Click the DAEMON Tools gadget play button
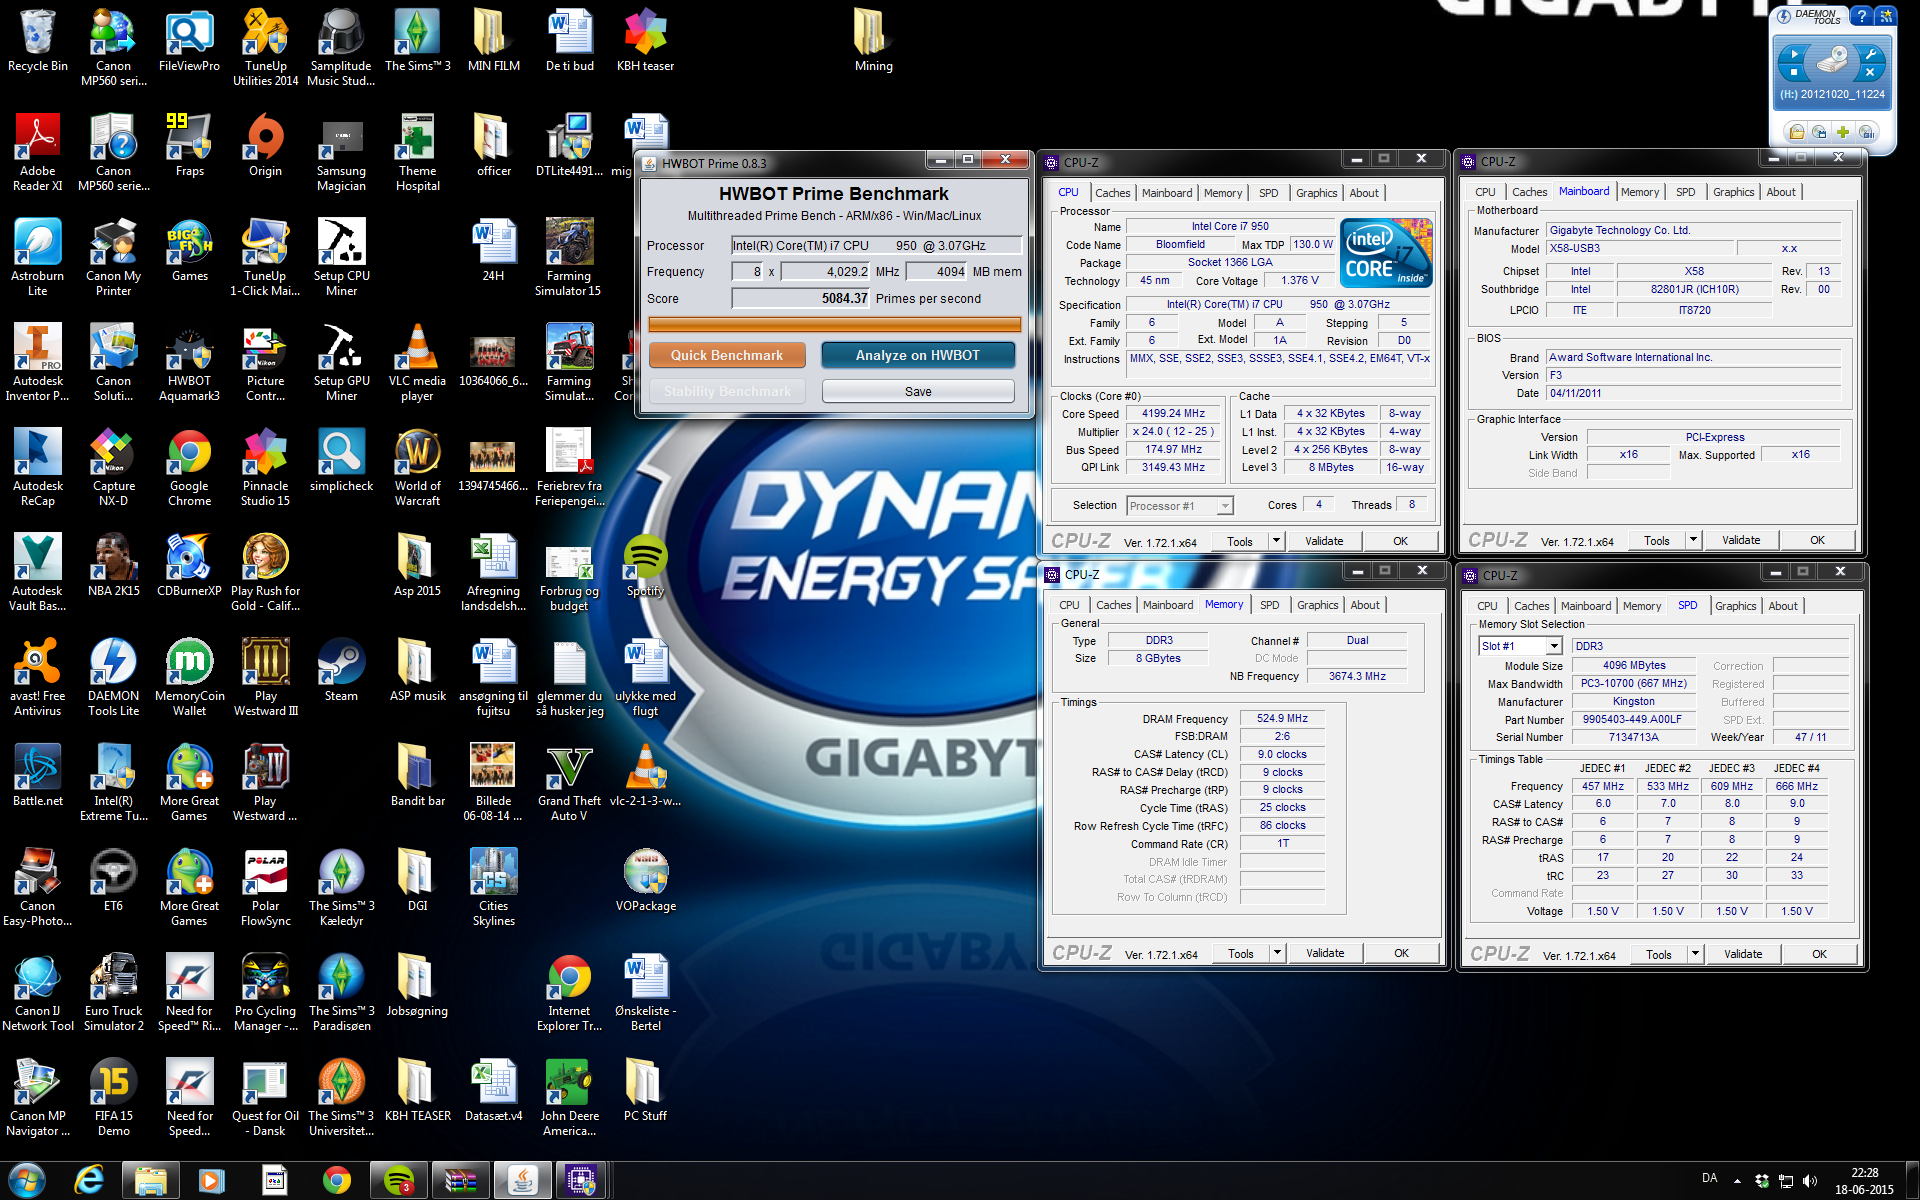The image size is (1920, 1200). coord(1794,54)
